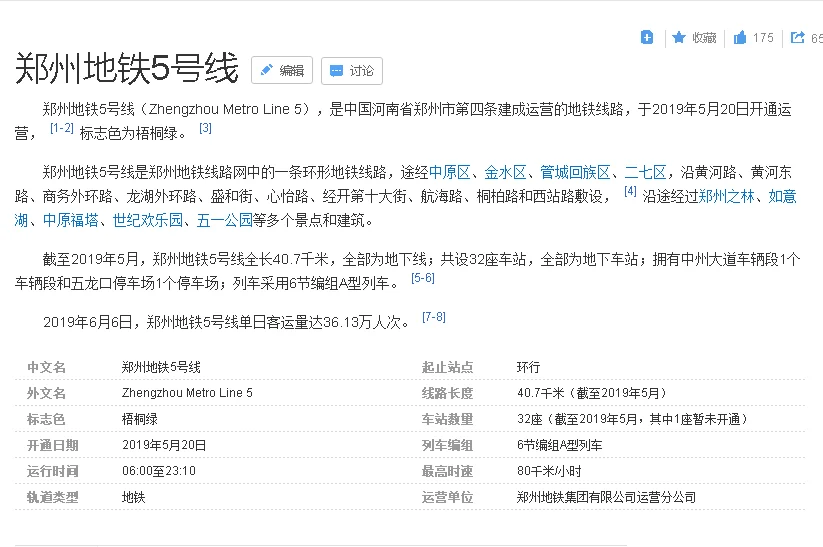
Task: Click reference citation [4]
Action: point(630,191)
